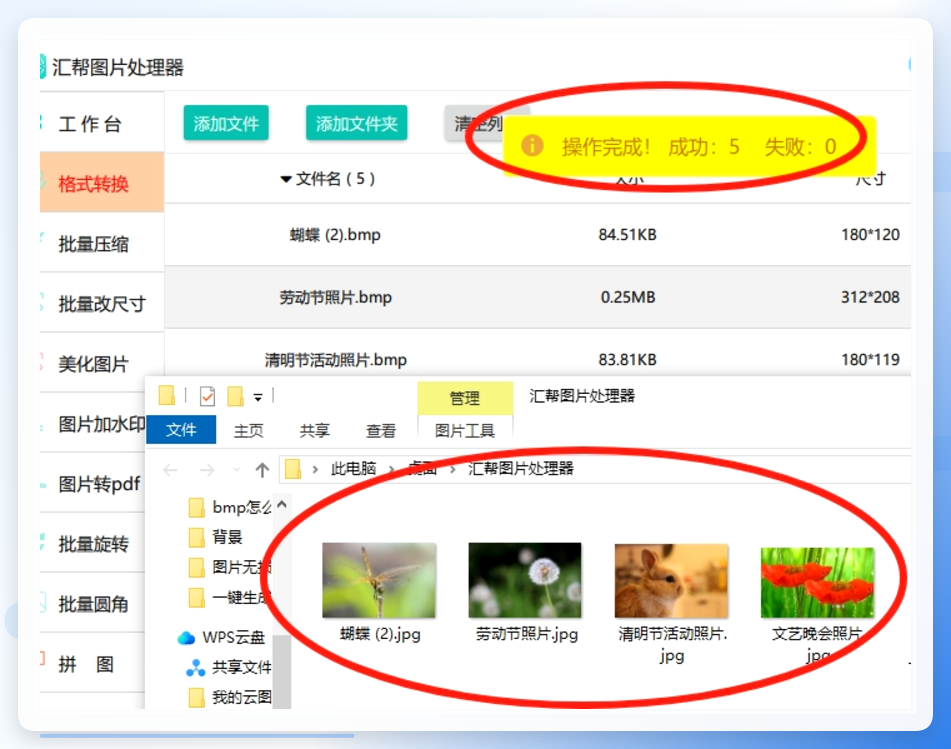Viewport: 951px width, 749px height.
Task: Open the 背景 folder in navigation pane
Action: (215, 537)
